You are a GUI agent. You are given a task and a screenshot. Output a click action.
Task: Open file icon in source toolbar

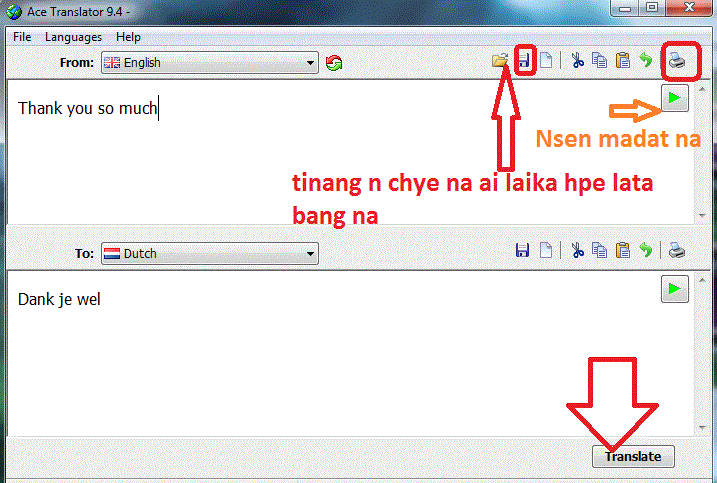(x=500, y=60)
